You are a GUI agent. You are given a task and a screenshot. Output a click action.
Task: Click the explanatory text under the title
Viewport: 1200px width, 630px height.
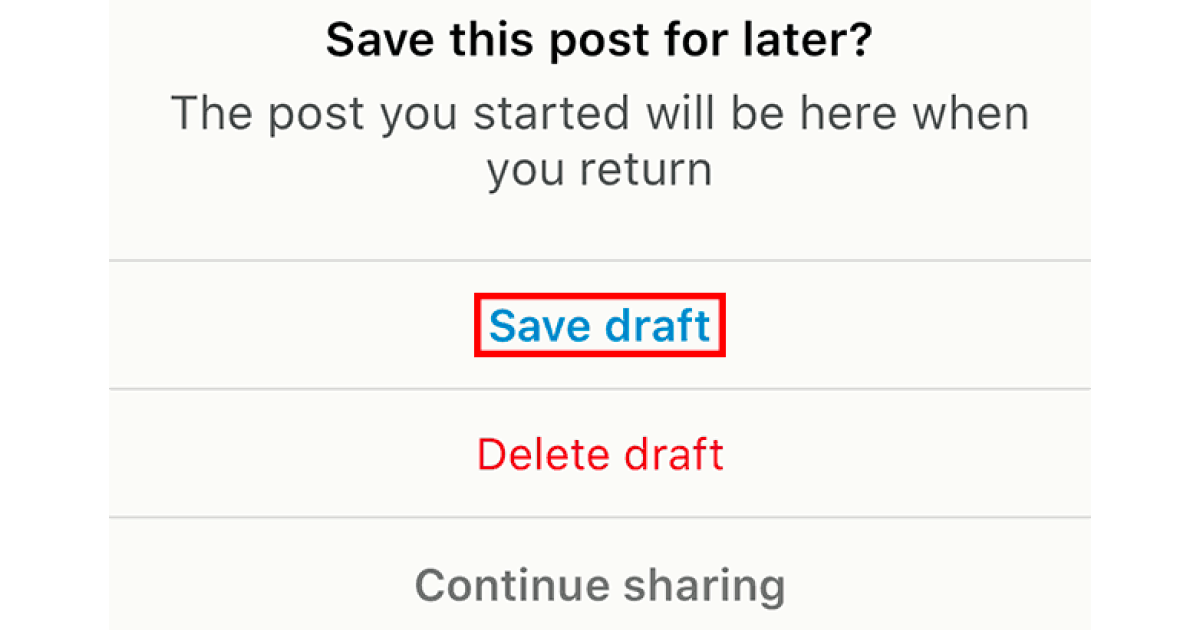click(x=600, y=140)
